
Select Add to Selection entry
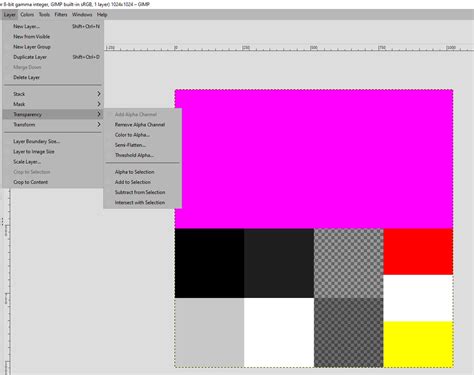(x=143, y=182)
